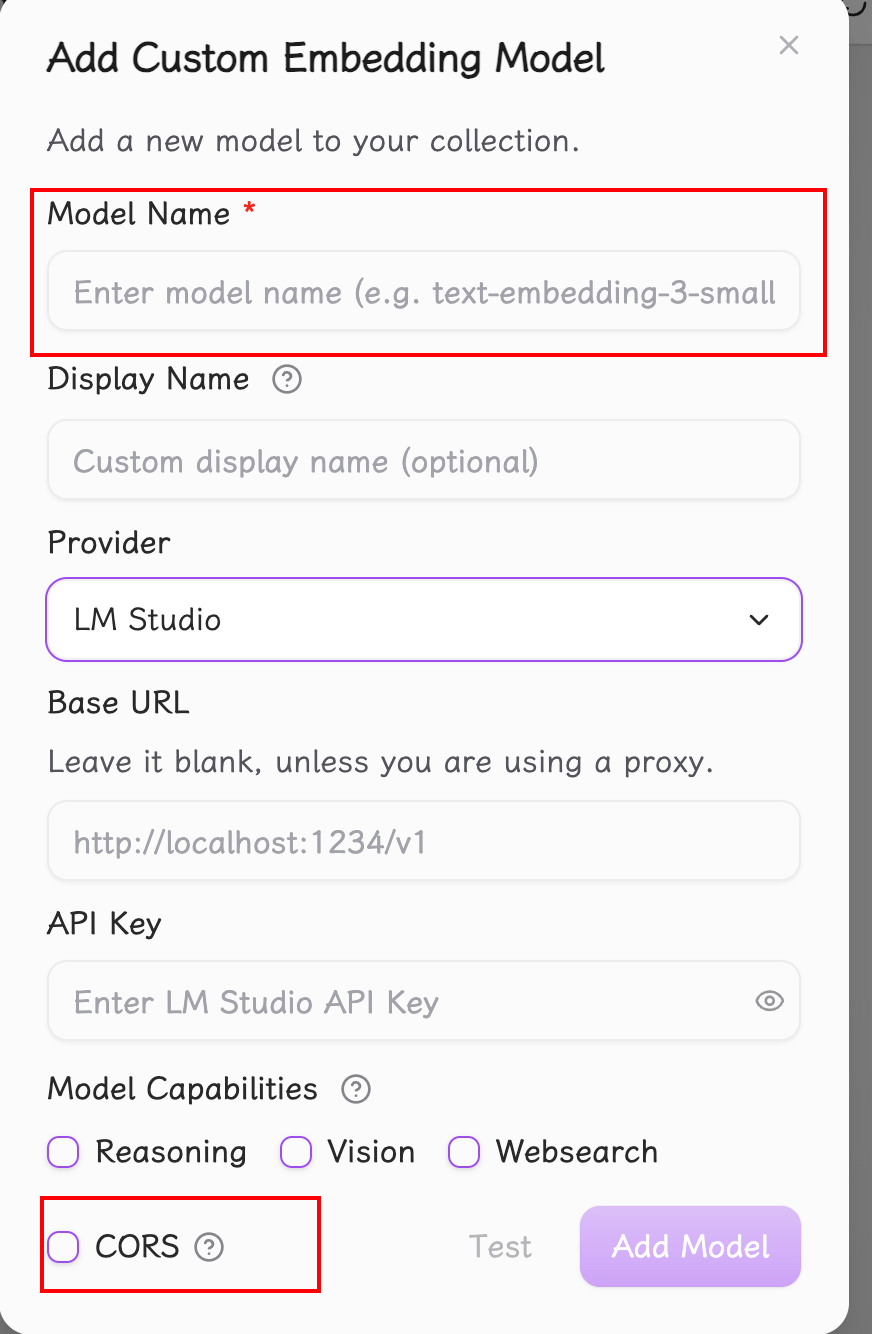872x1334 pixels.
Task: Click the API Key label text
Action: (x=104, y=924)
